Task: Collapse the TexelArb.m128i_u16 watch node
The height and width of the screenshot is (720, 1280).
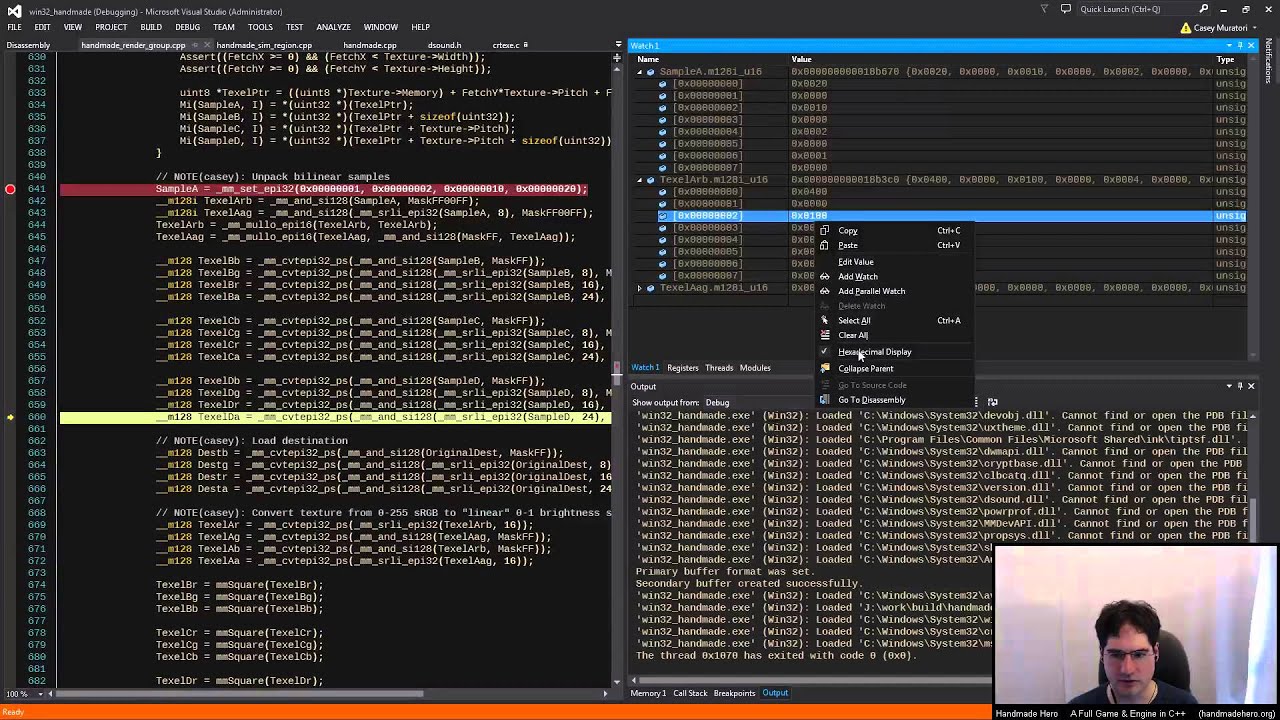Action: pos(640,180)
